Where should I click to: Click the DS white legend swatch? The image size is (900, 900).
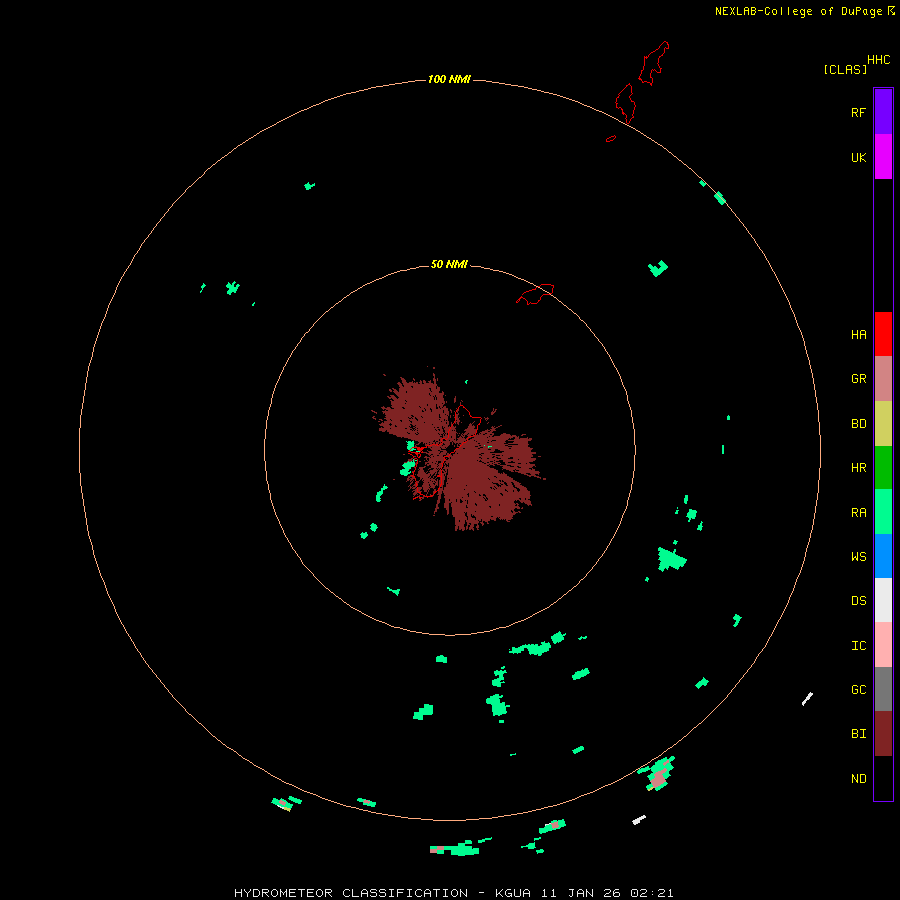(883, 600)
